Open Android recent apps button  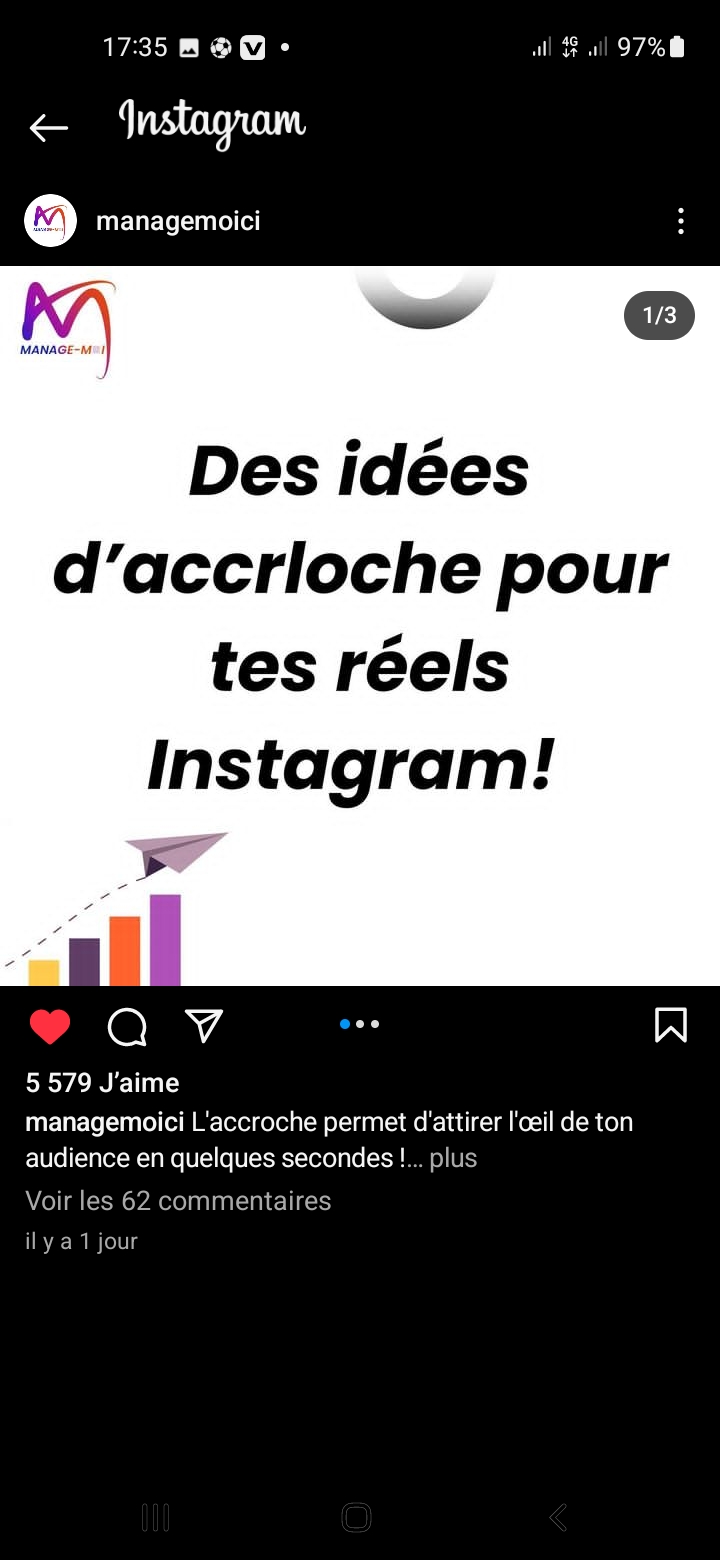point(156,1517)
